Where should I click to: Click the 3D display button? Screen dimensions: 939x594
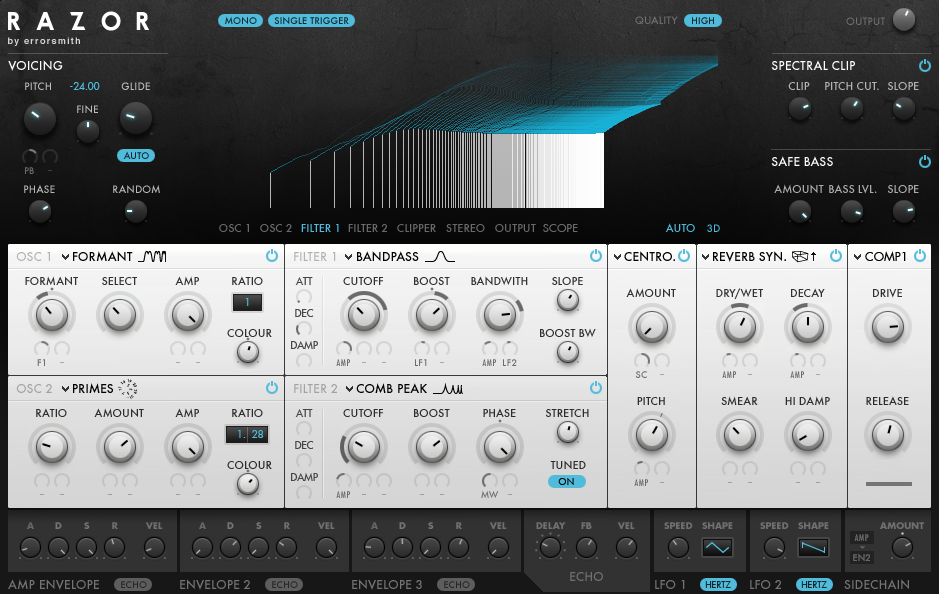713,228
